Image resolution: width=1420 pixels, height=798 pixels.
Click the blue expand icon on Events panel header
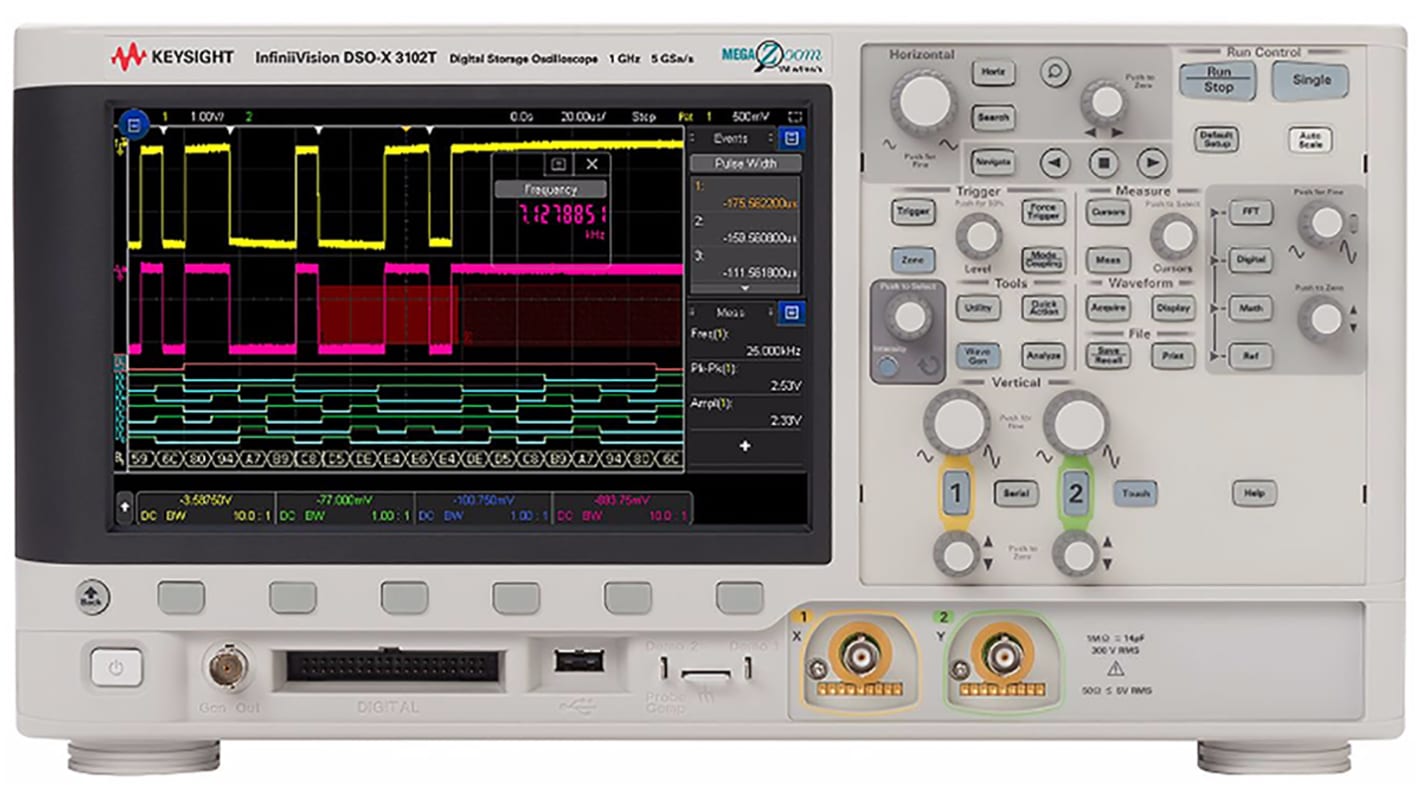click(x=791, y=140)
